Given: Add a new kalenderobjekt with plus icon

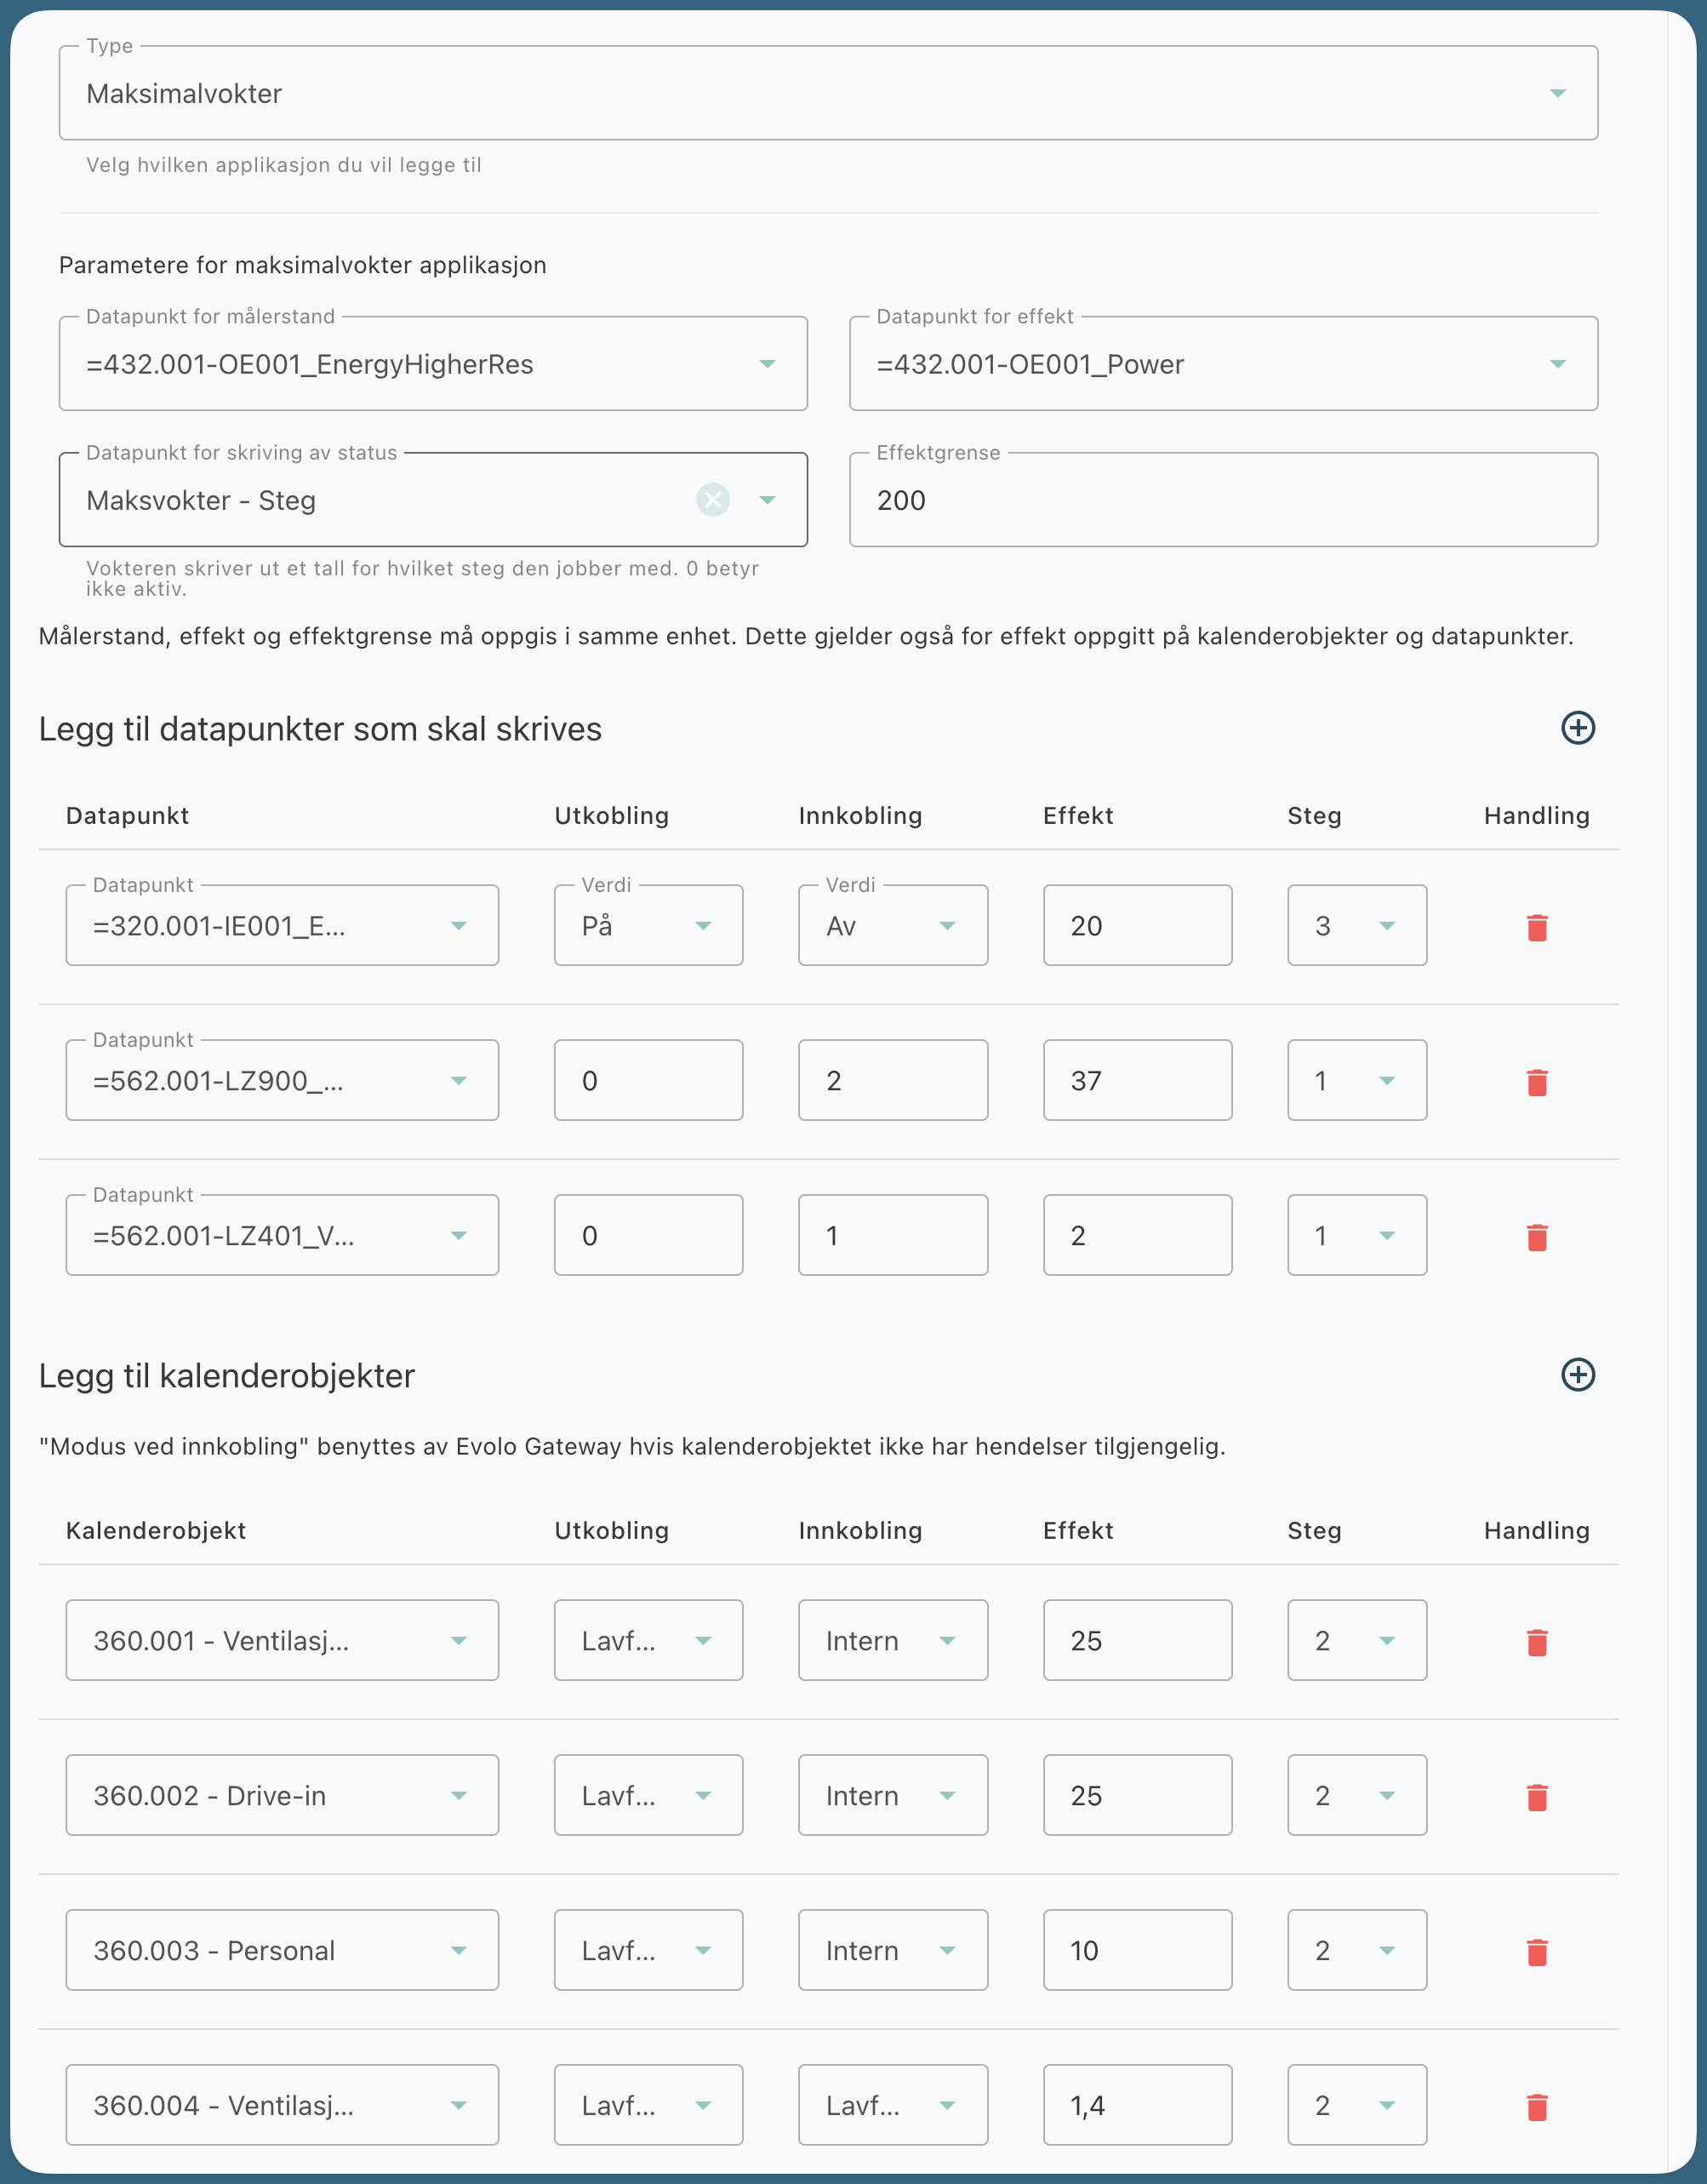Looking at the screenshot, I should pyautogui.click(x=1577, y=1374).
